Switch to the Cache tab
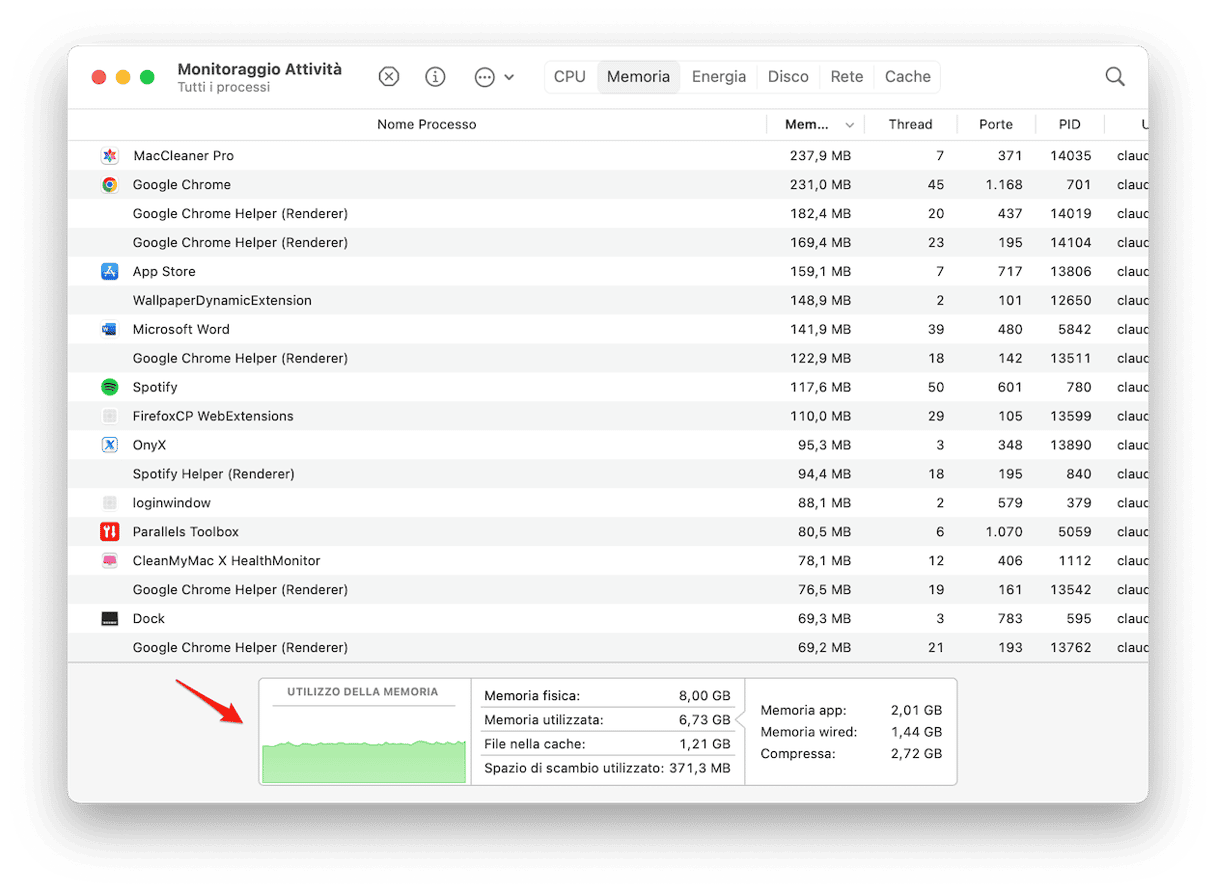The image size is (1216, 892). pos(908,77)
